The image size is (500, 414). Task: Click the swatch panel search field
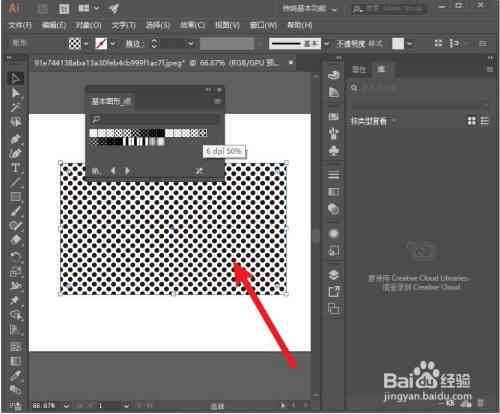pyautogui.click(x=154, y=119)
